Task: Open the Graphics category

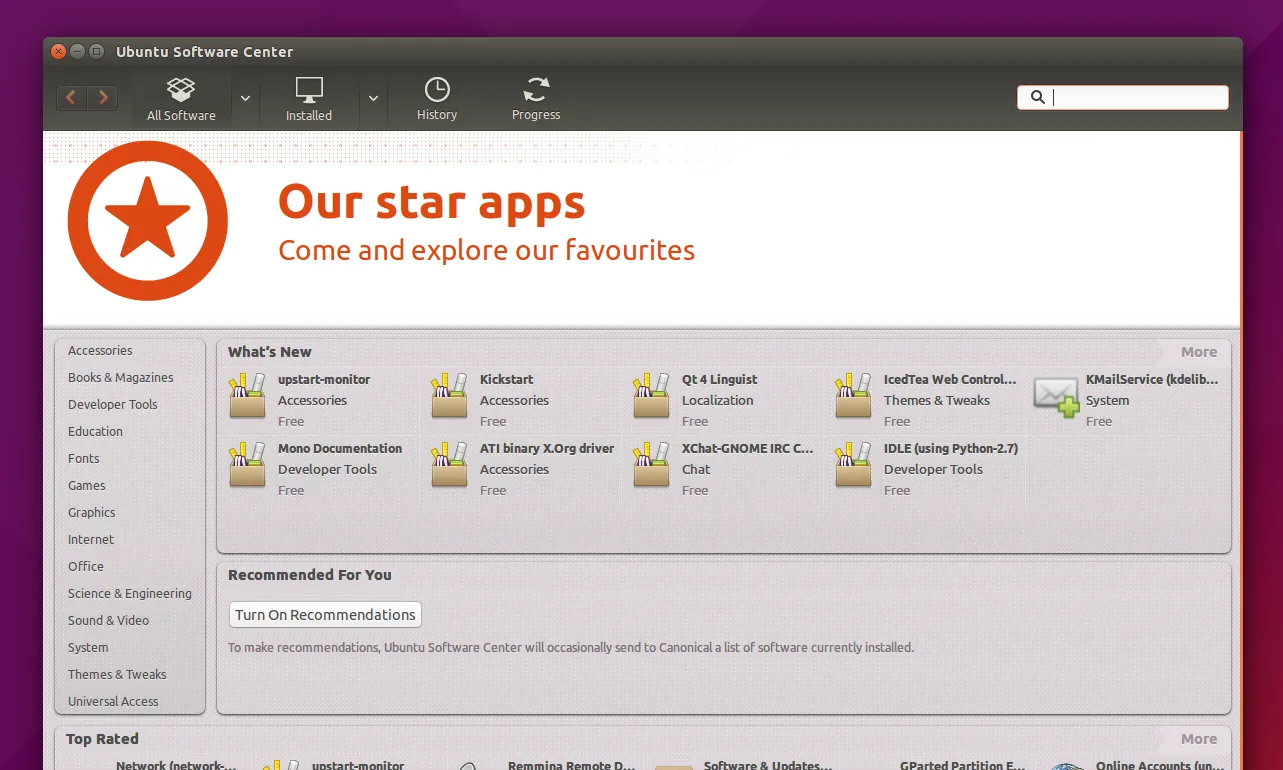Action: coord(92,513)
